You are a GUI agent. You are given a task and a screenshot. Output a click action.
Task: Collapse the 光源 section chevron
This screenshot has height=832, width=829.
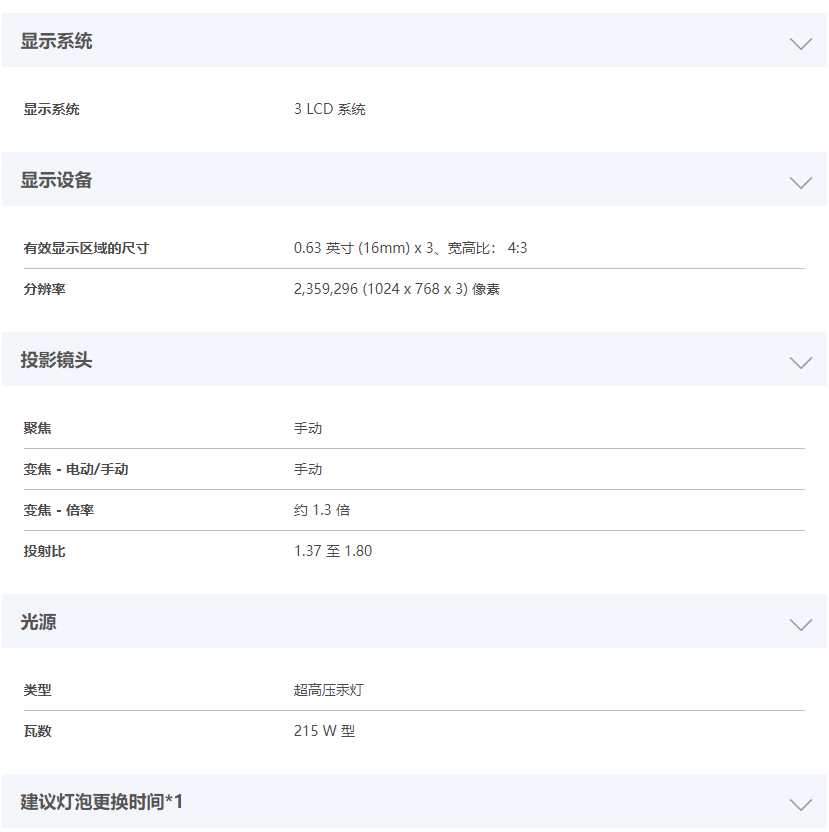click(x=800, y=624)
